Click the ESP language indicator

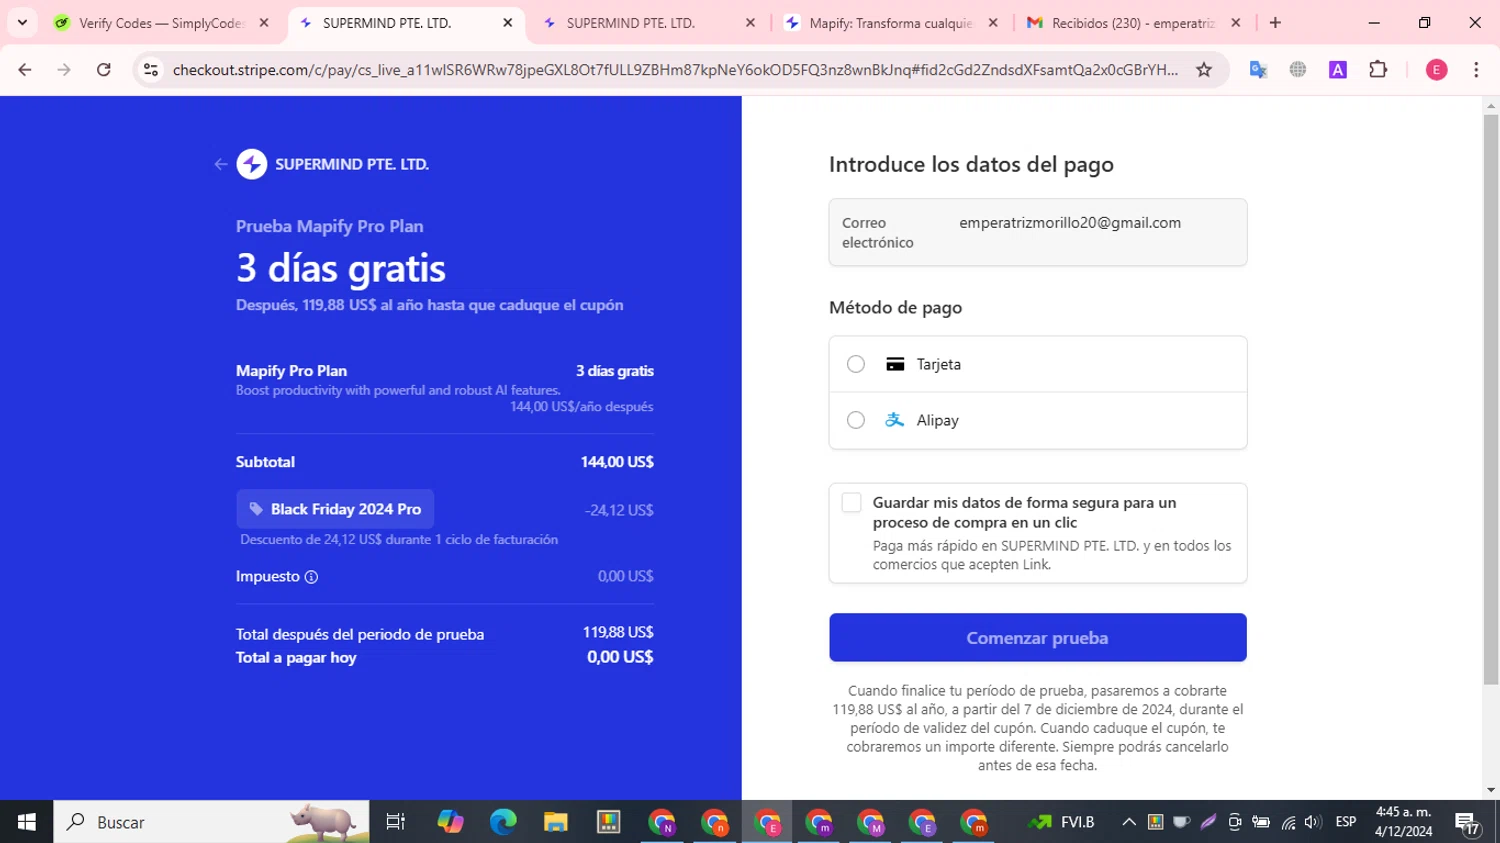1346,822
